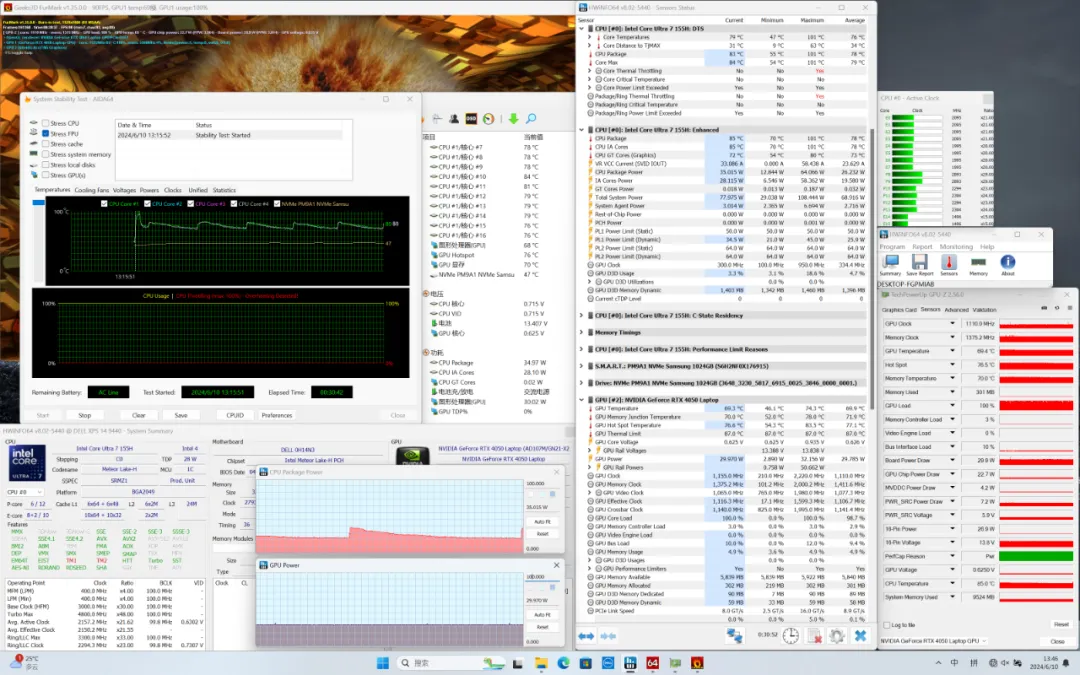The image size is (1080, 675).
Task: Click the Windows Start button
Action: [x=382, y=663]
